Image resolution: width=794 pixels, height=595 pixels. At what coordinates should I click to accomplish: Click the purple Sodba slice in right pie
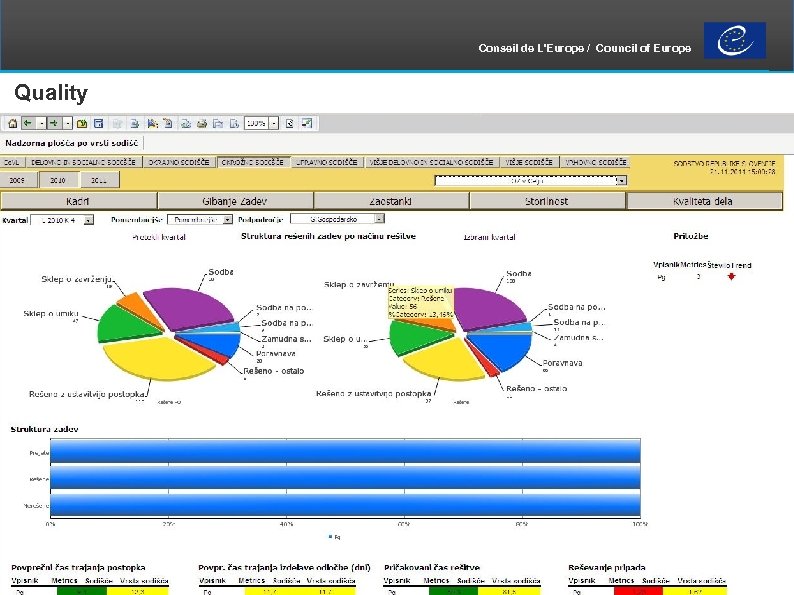coord(489,308)
